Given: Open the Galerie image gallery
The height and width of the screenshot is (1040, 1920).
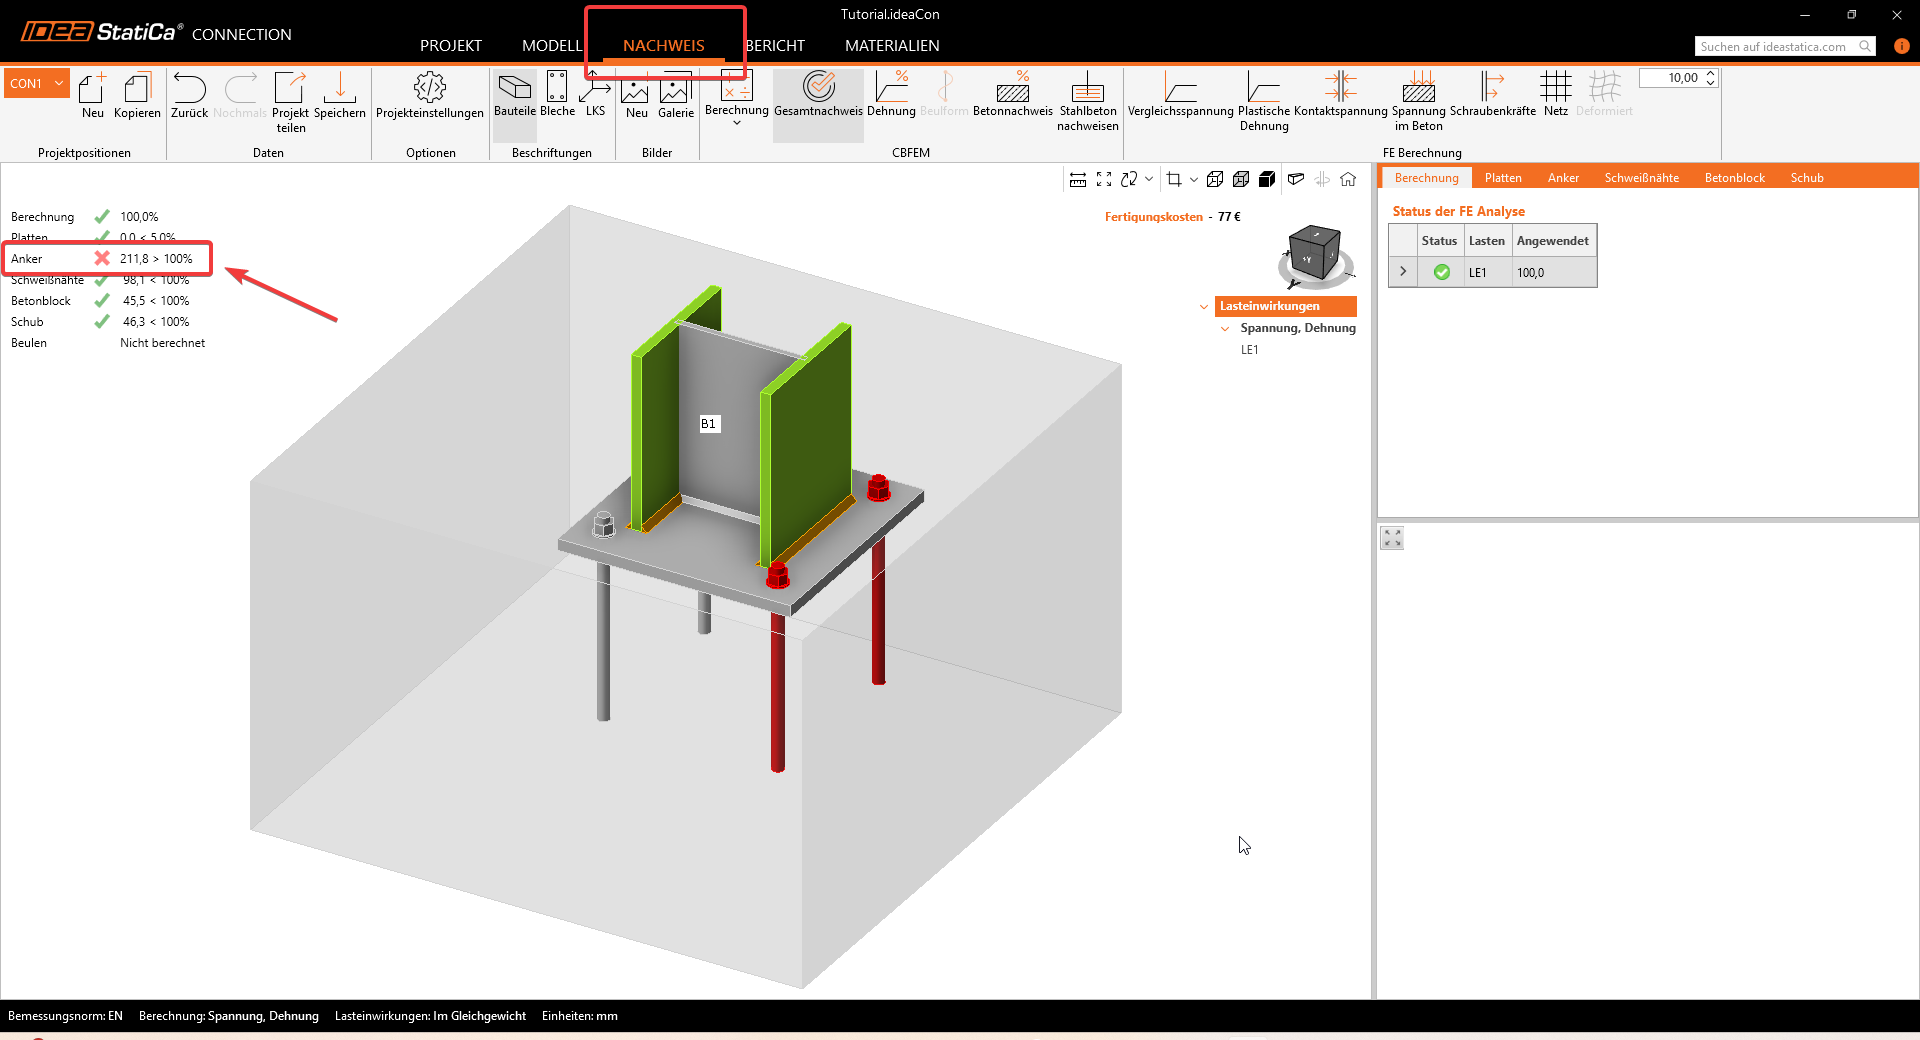Looking at the screenshot, I should [675, 92].
